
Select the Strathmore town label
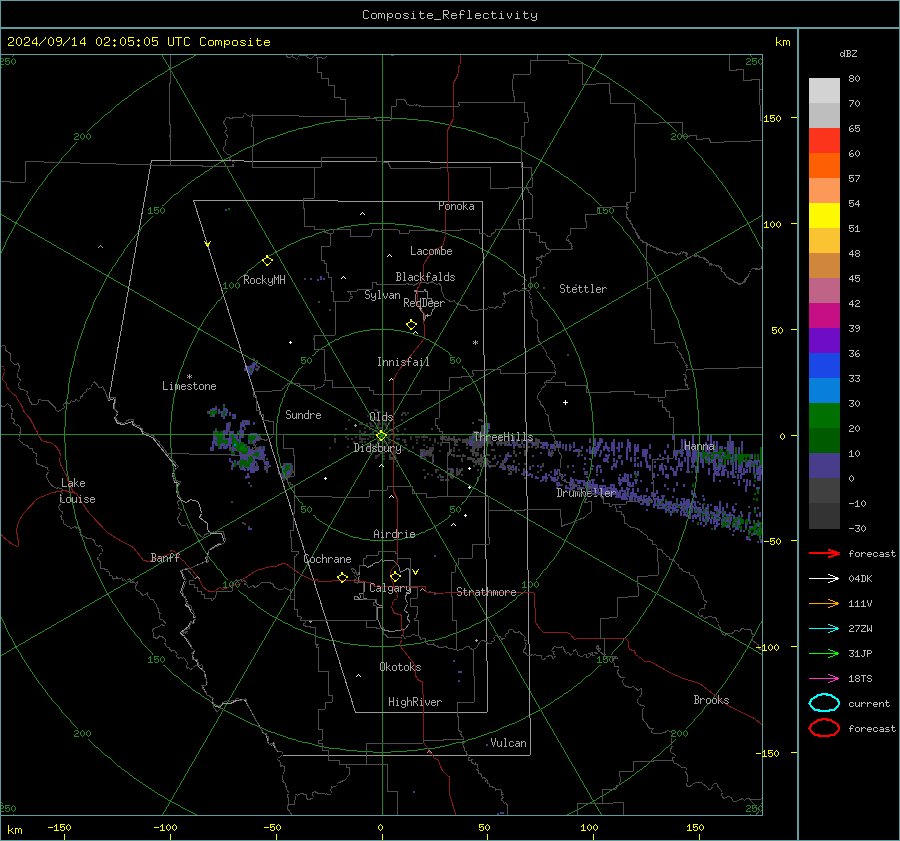coord(486,592)
